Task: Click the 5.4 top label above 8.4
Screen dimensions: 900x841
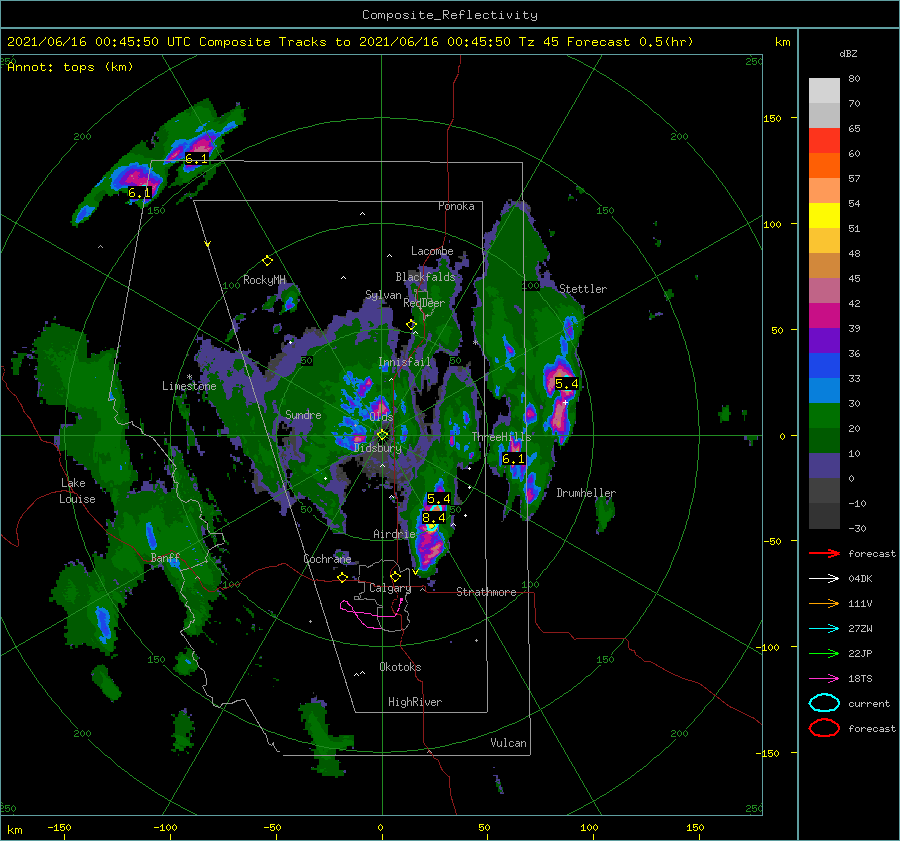Action: 439,498
